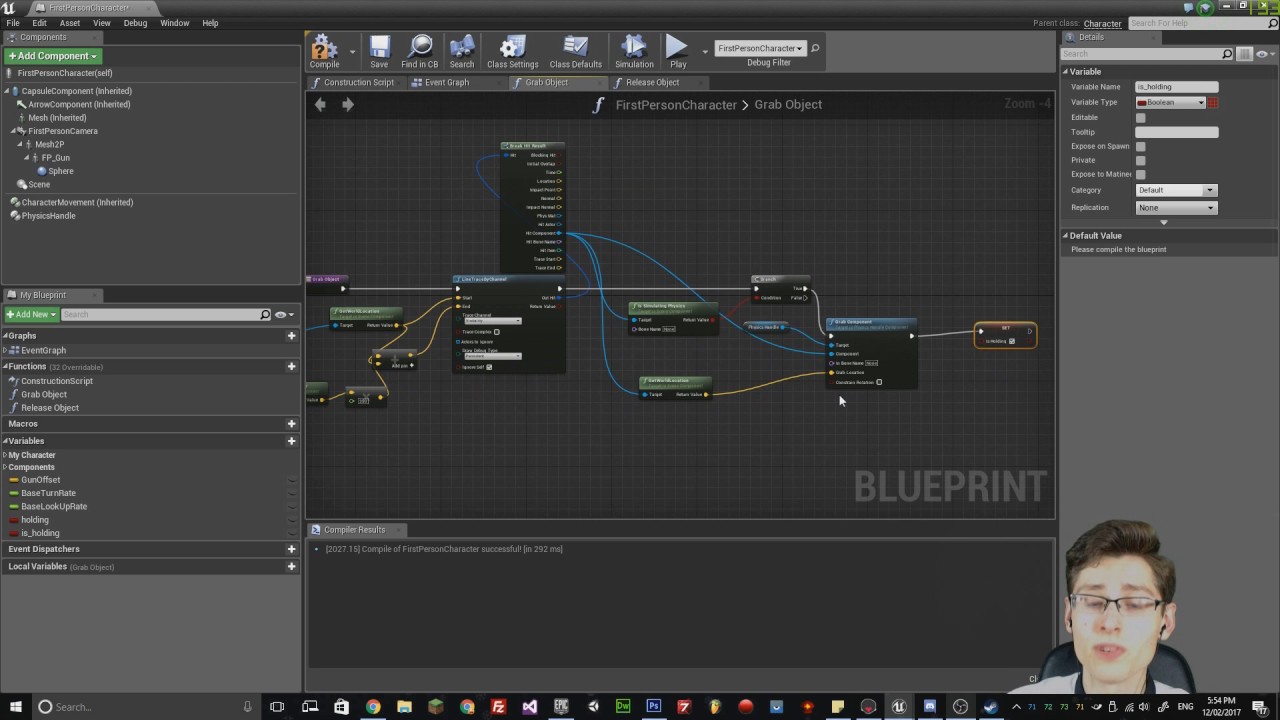Open the Window menu
The width and height of the screenshot is (1280, 720).
point(174,23)
